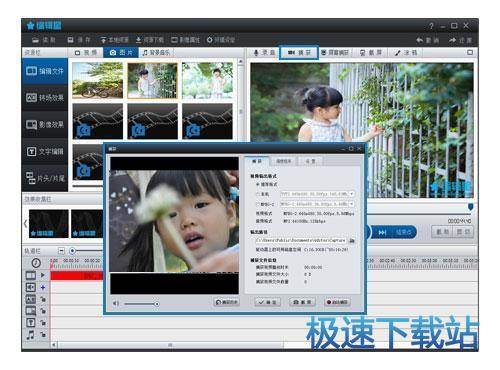The height and width of the screenshot is (370, 500).
Task: Select the pencil Doodle tab above preview
Action: tap(406, 53)
